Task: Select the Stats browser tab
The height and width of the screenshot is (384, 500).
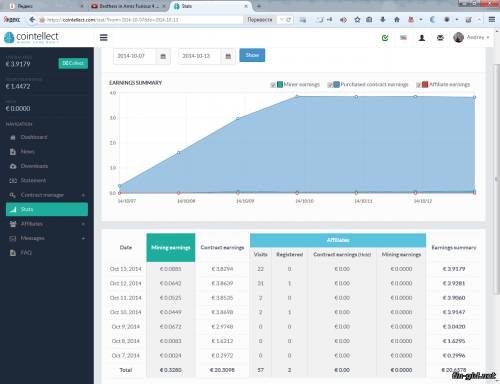Action: click(x=211, y=6)
